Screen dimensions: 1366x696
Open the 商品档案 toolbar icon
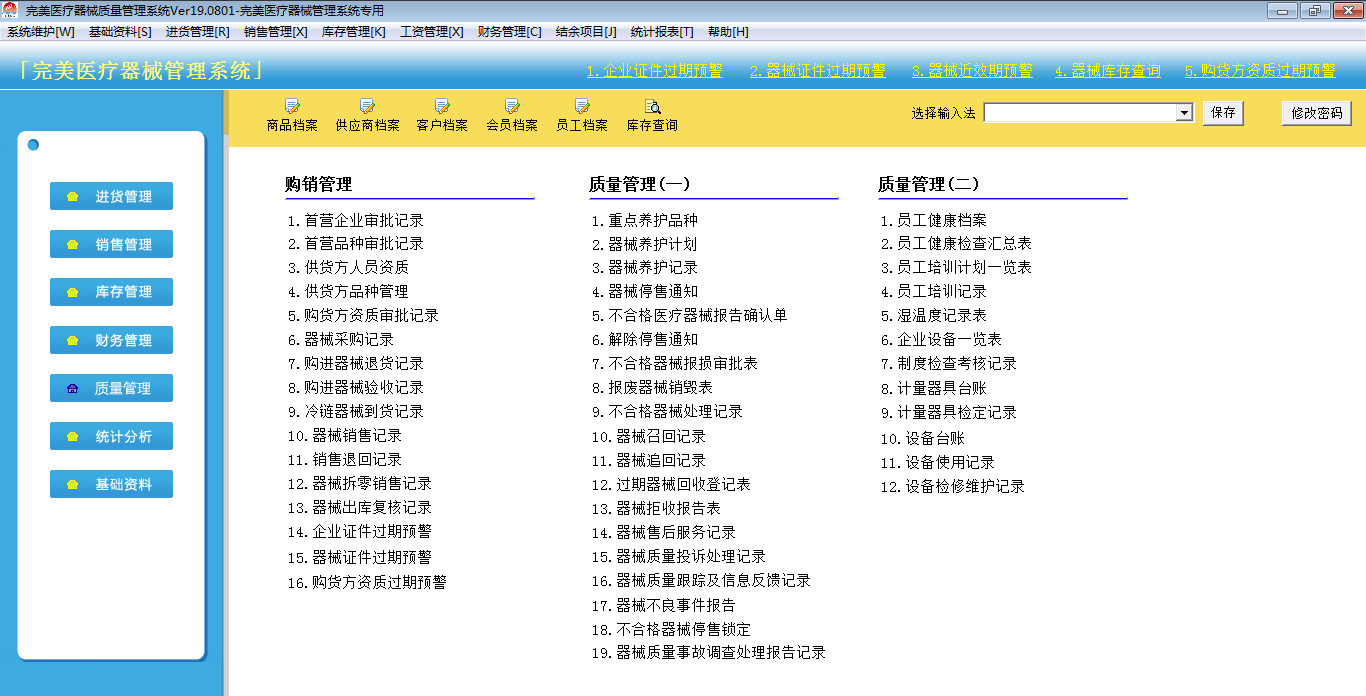pyautogui.click(x=292, y=107)
